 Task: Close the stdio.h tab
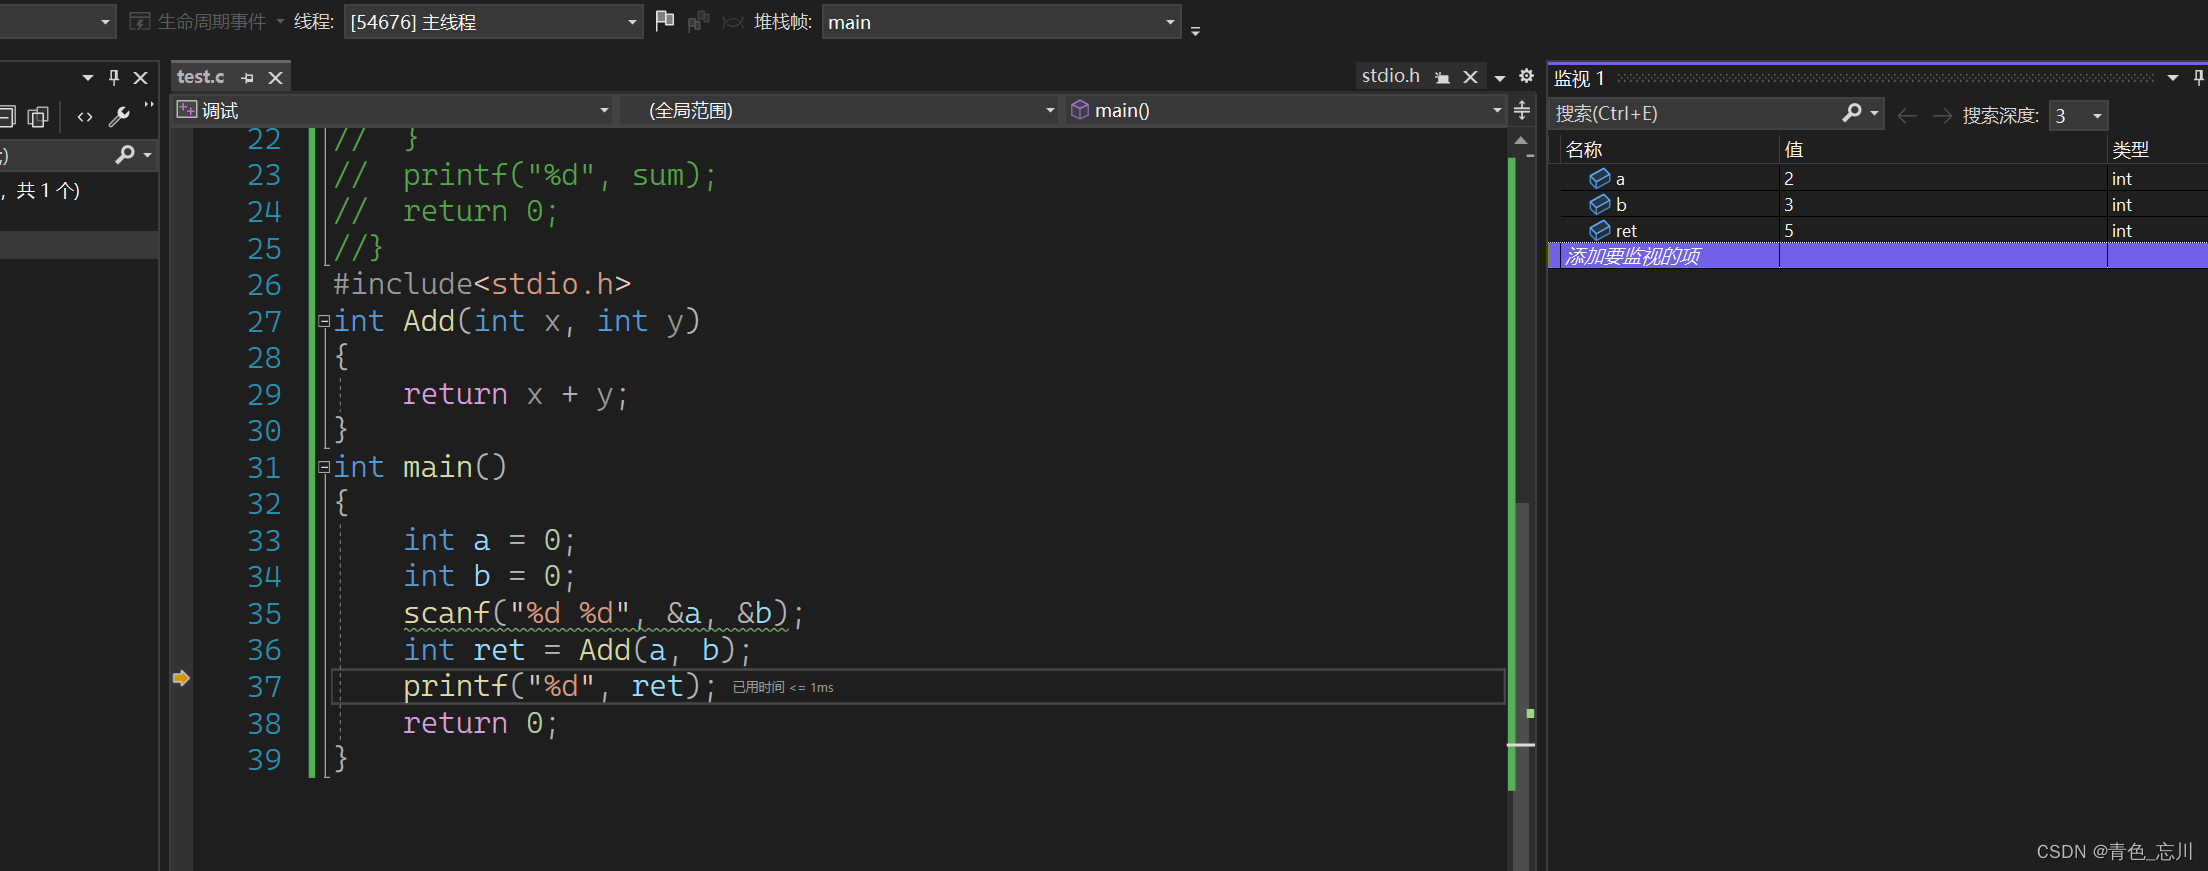point(1470,77)
